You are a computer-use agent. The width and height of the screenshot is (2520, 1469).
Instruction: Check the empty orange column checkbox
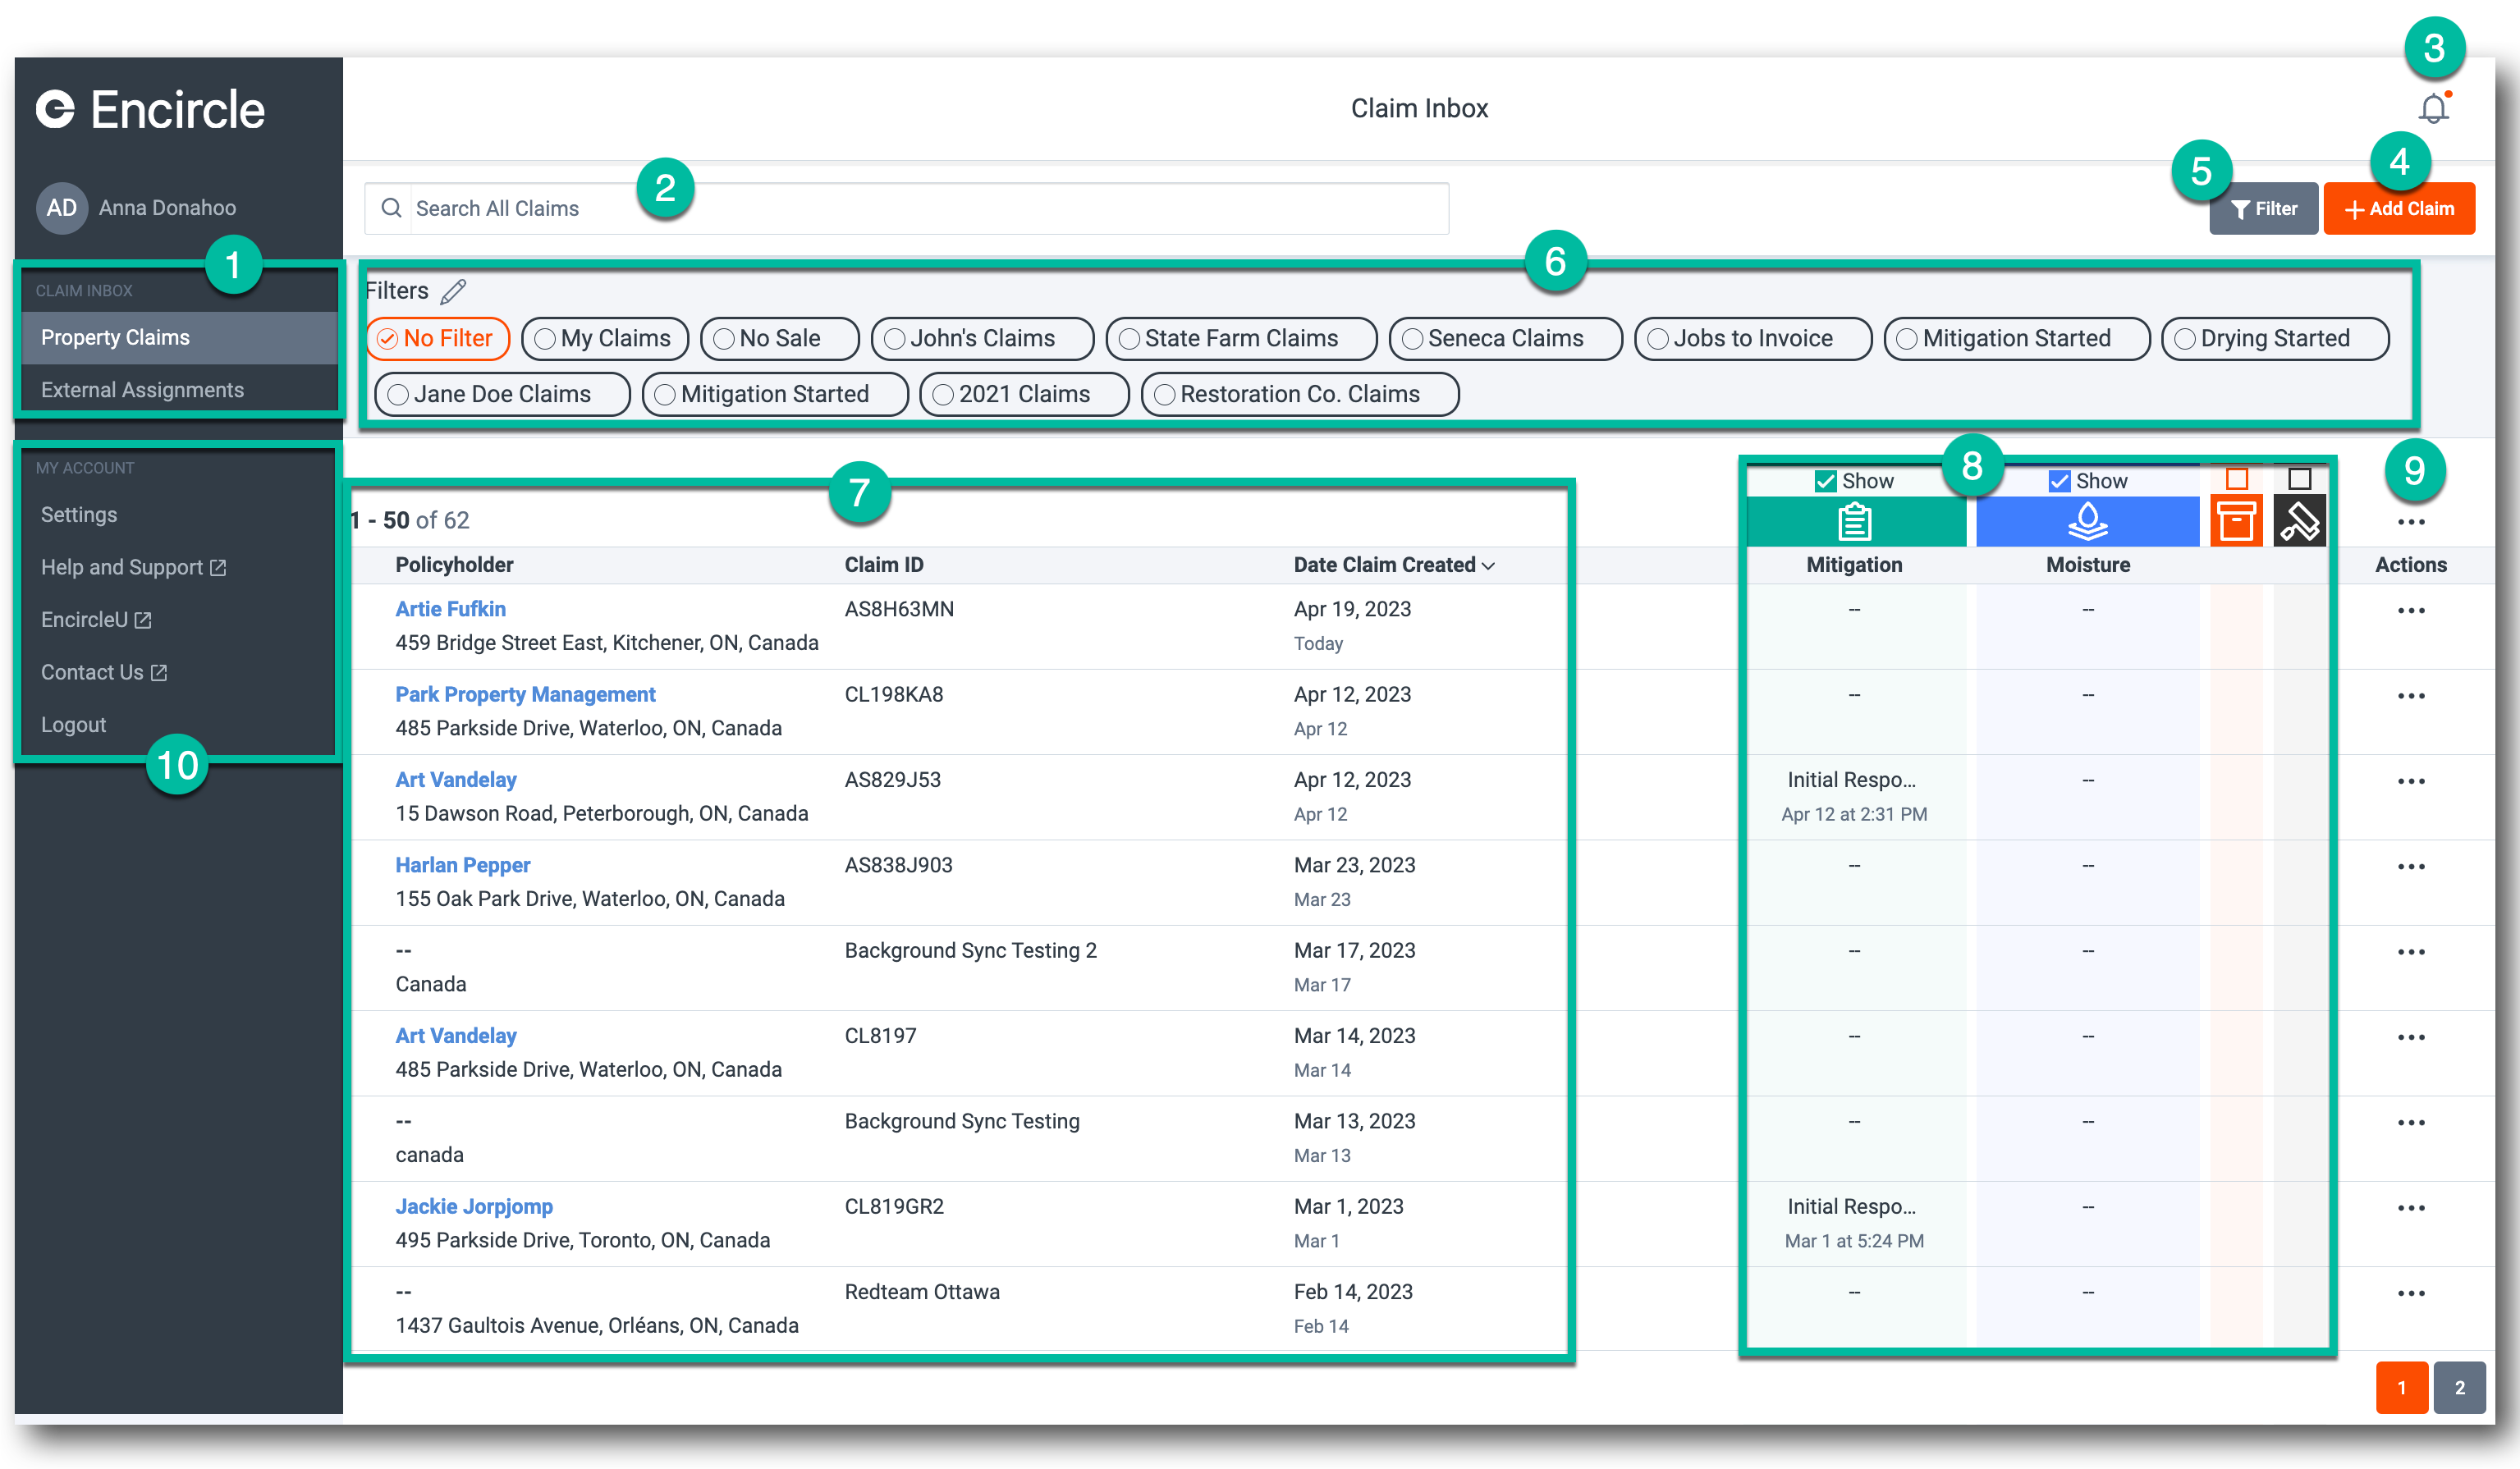[x=2236, y=479]
